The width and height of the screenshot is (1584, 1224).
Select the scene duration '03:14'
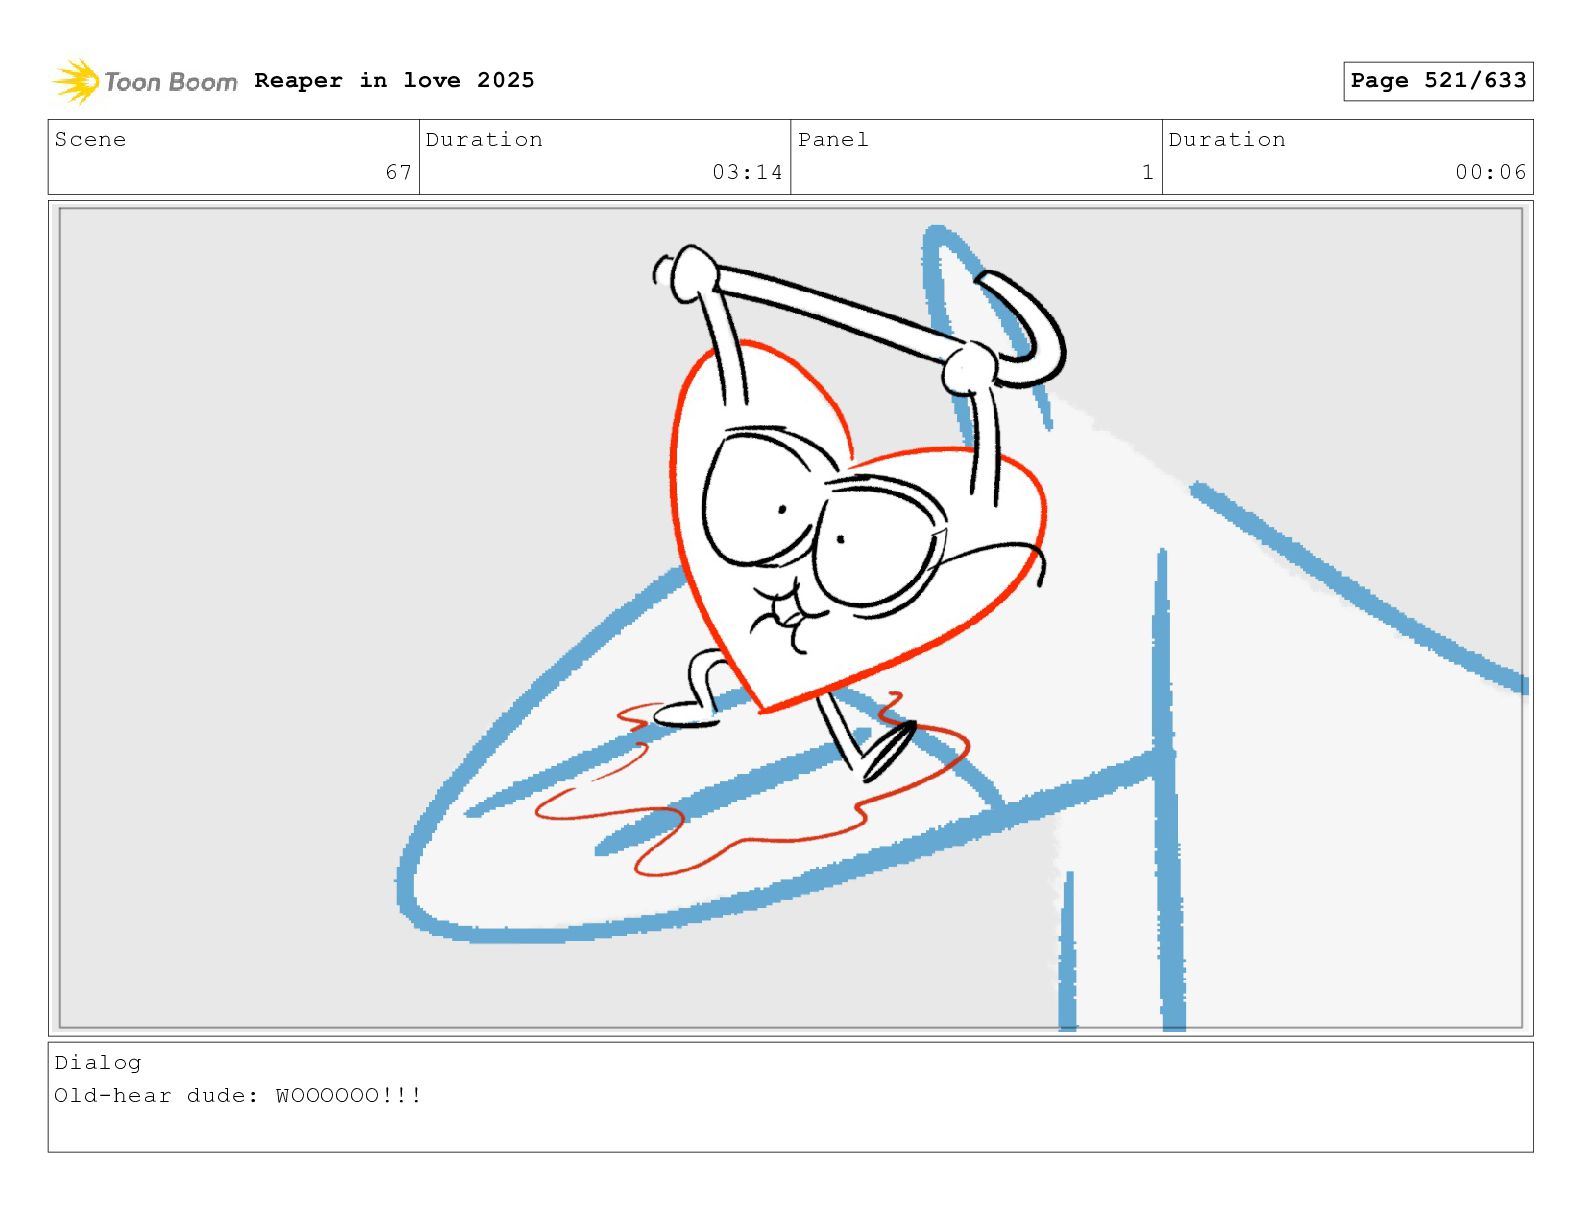pyautogui.click(x=747, y=172)
